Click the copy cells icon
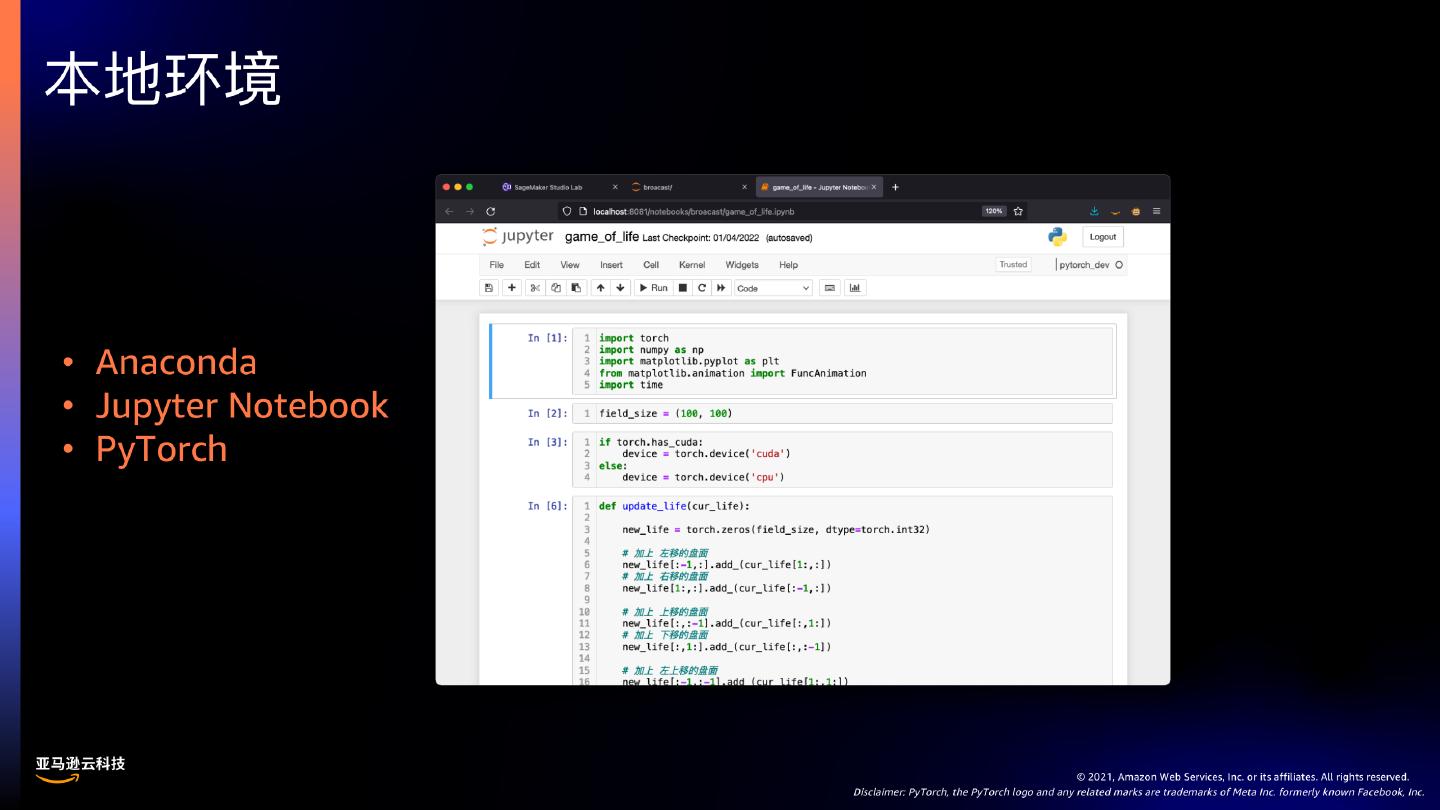This screenshot has height=810, width=1440. tap(556, 288)
